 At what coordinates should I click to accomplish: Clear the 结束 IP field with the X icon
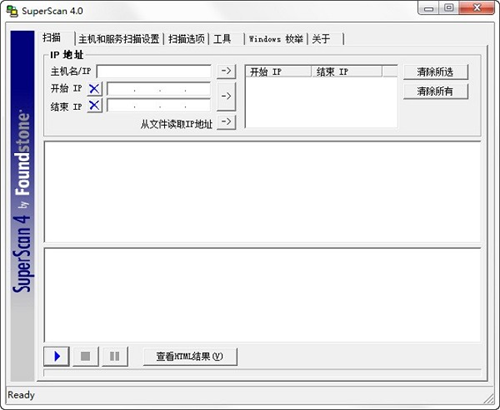(95, 106)
